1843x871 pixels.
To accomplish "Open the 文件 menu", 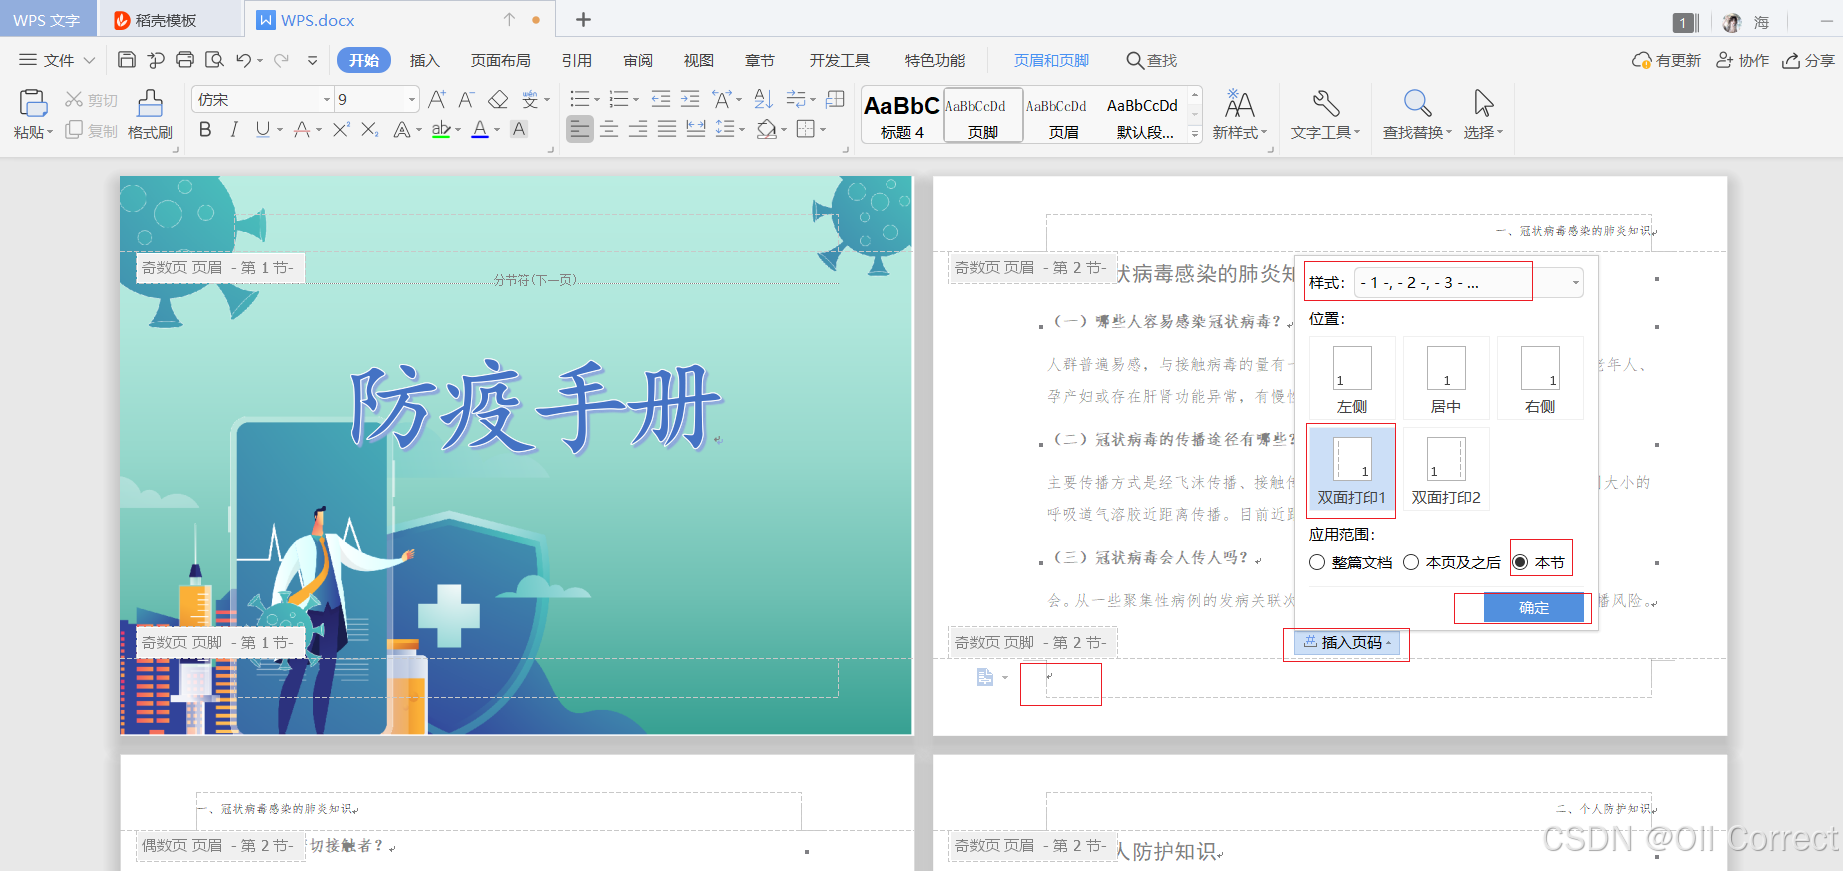I will click(56, 60).
